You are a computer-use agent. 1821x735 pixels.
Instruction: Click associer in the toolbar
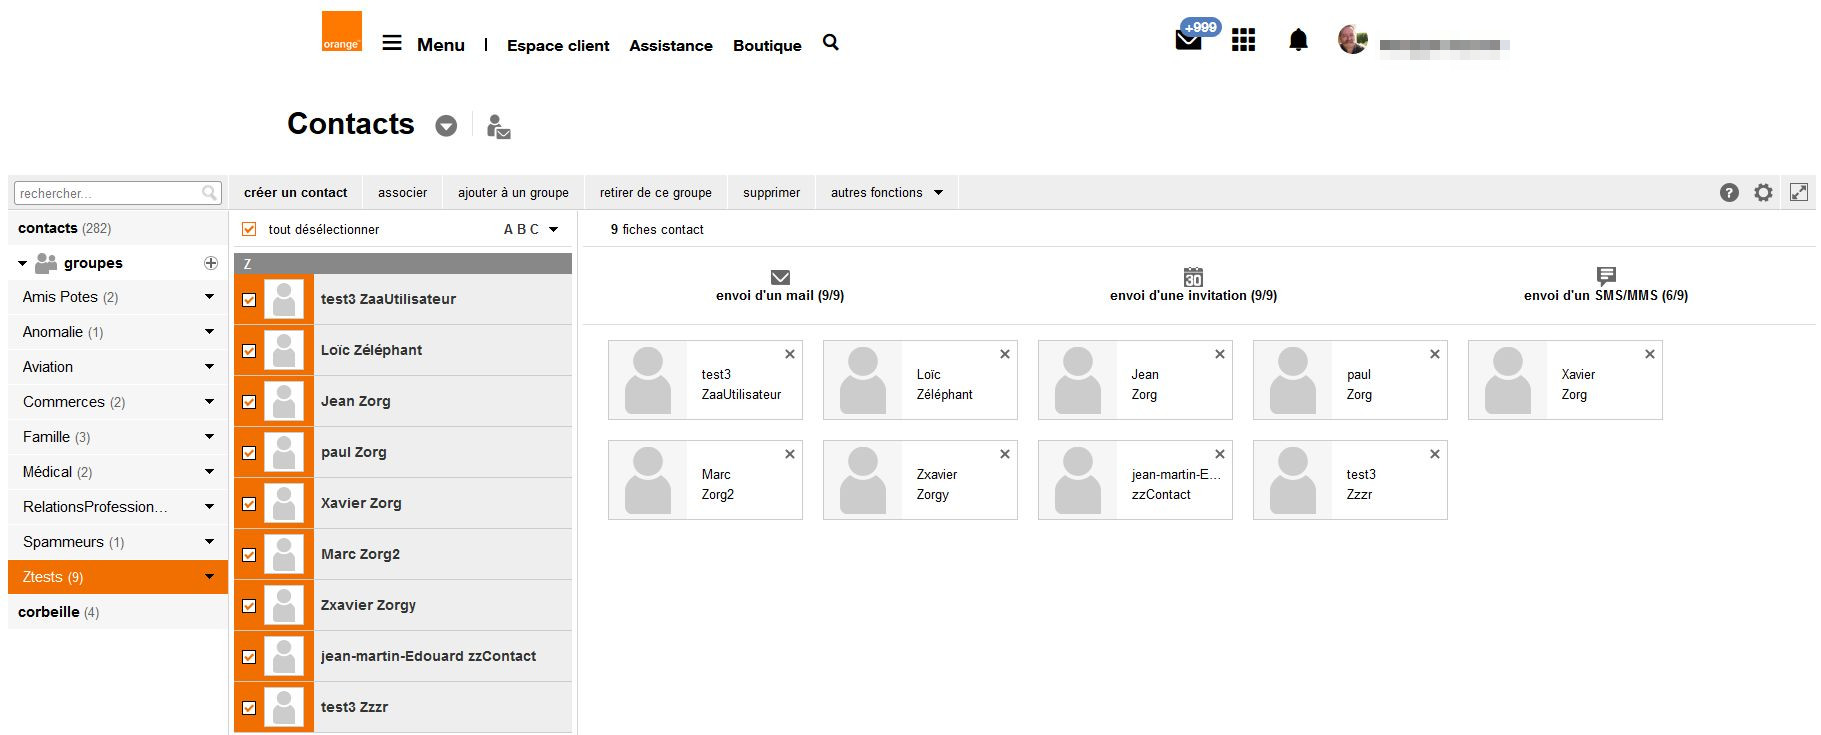click(402, 193)
